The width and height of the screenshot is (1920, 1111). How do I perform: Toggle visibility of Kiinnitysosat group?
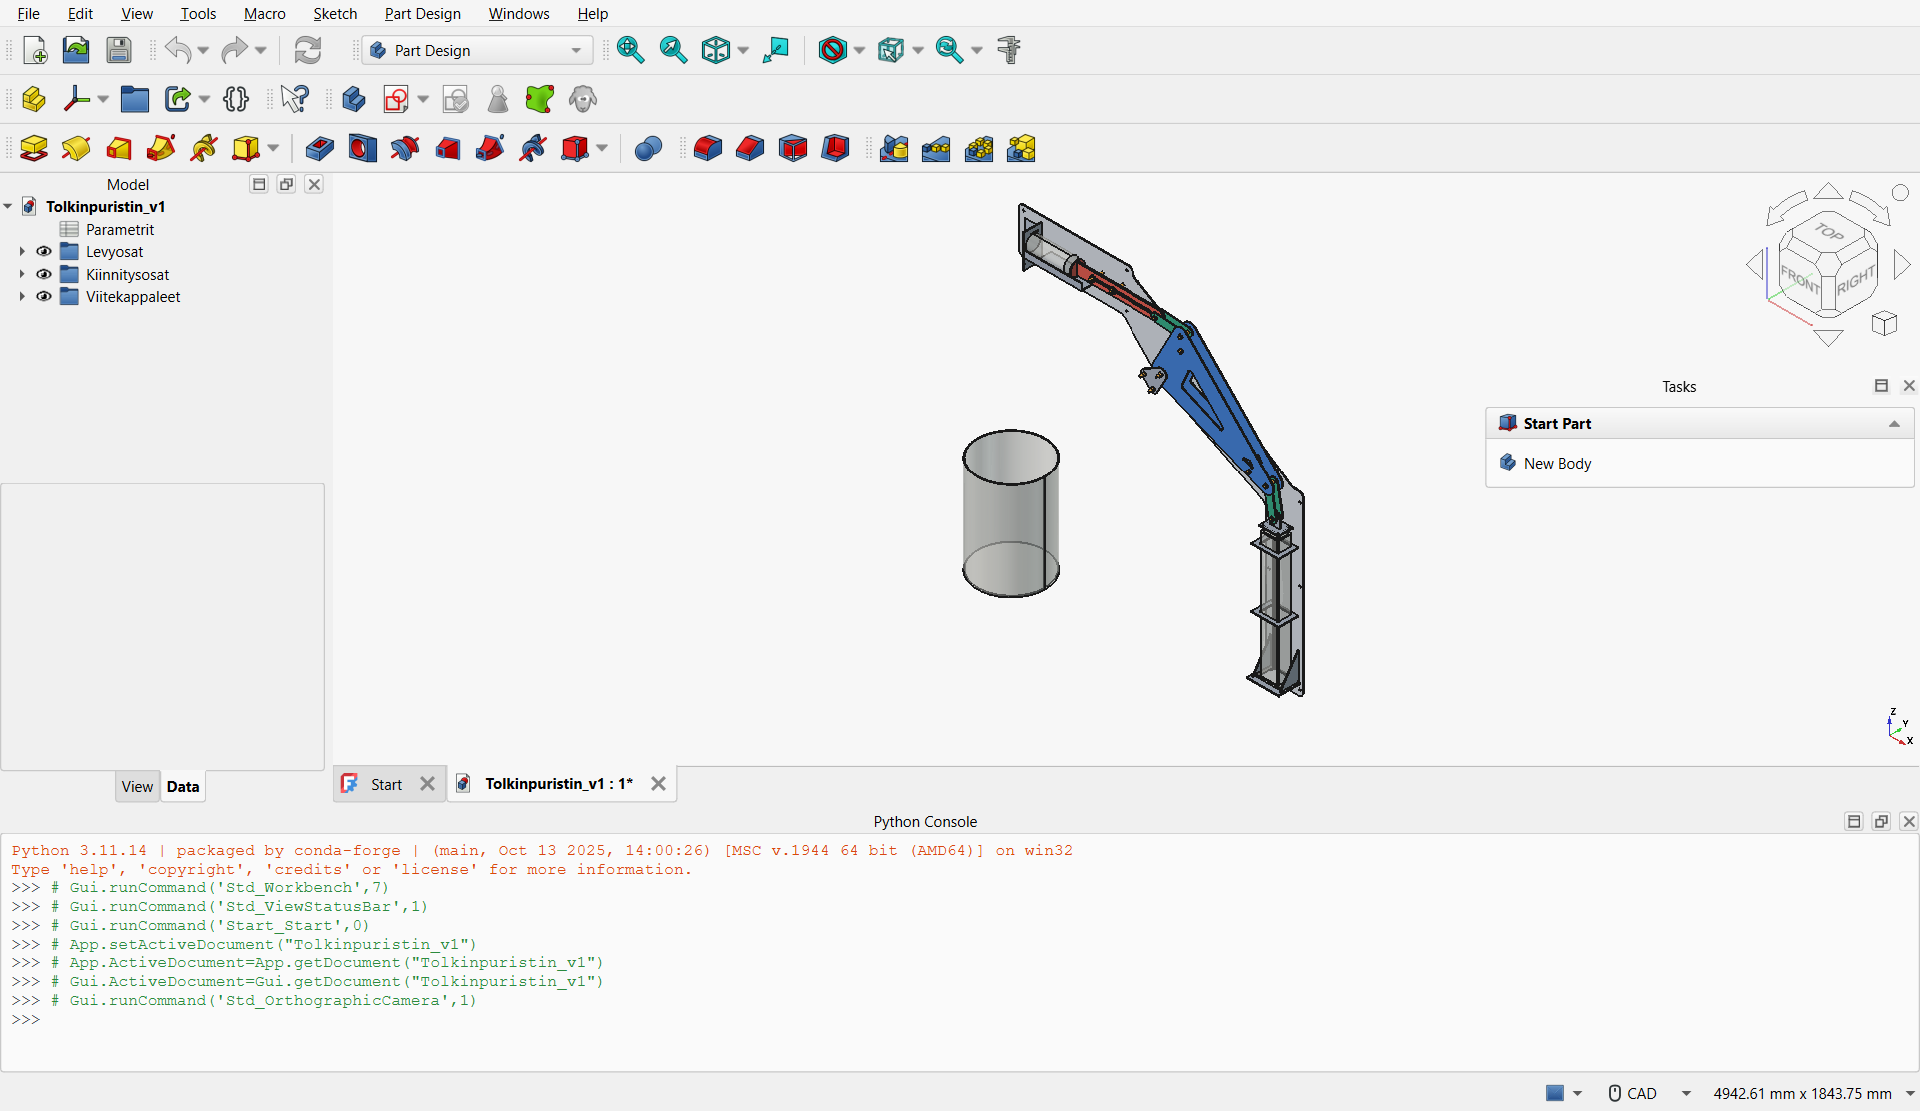44,274
